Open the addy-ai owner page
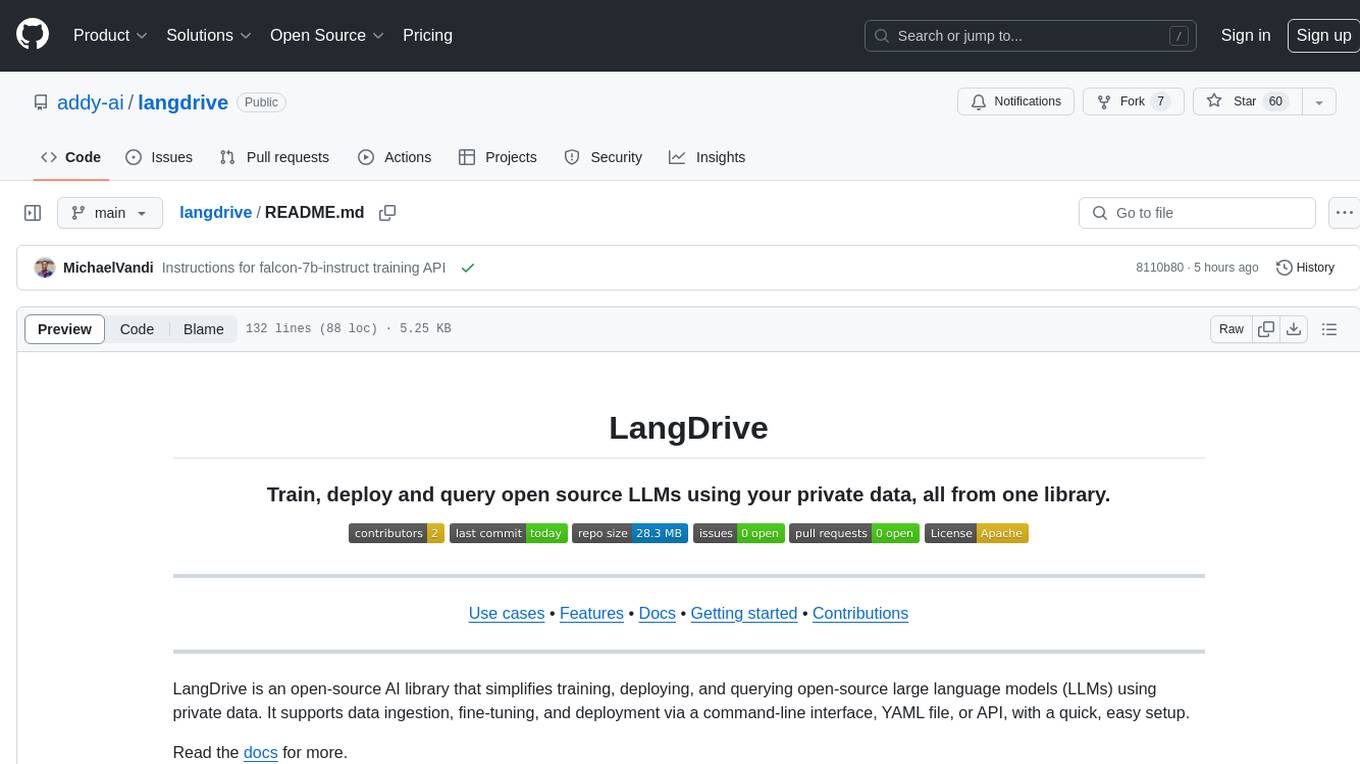The image size is (1360, 764). point(90,102)
